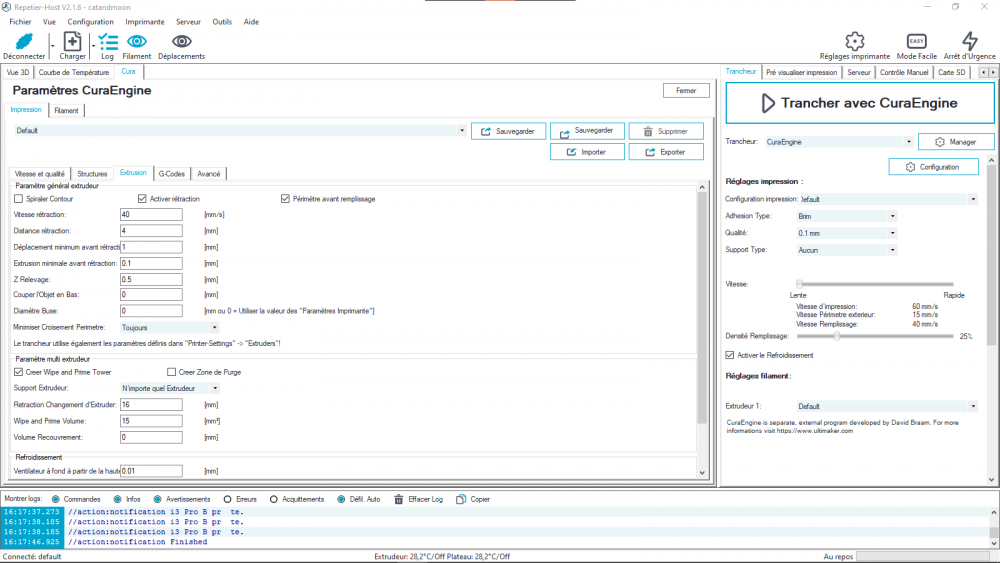1000x563 pixels.
Task: Toggle Filament eye icon
Action: pyautogui.click(x=136, y=41)
